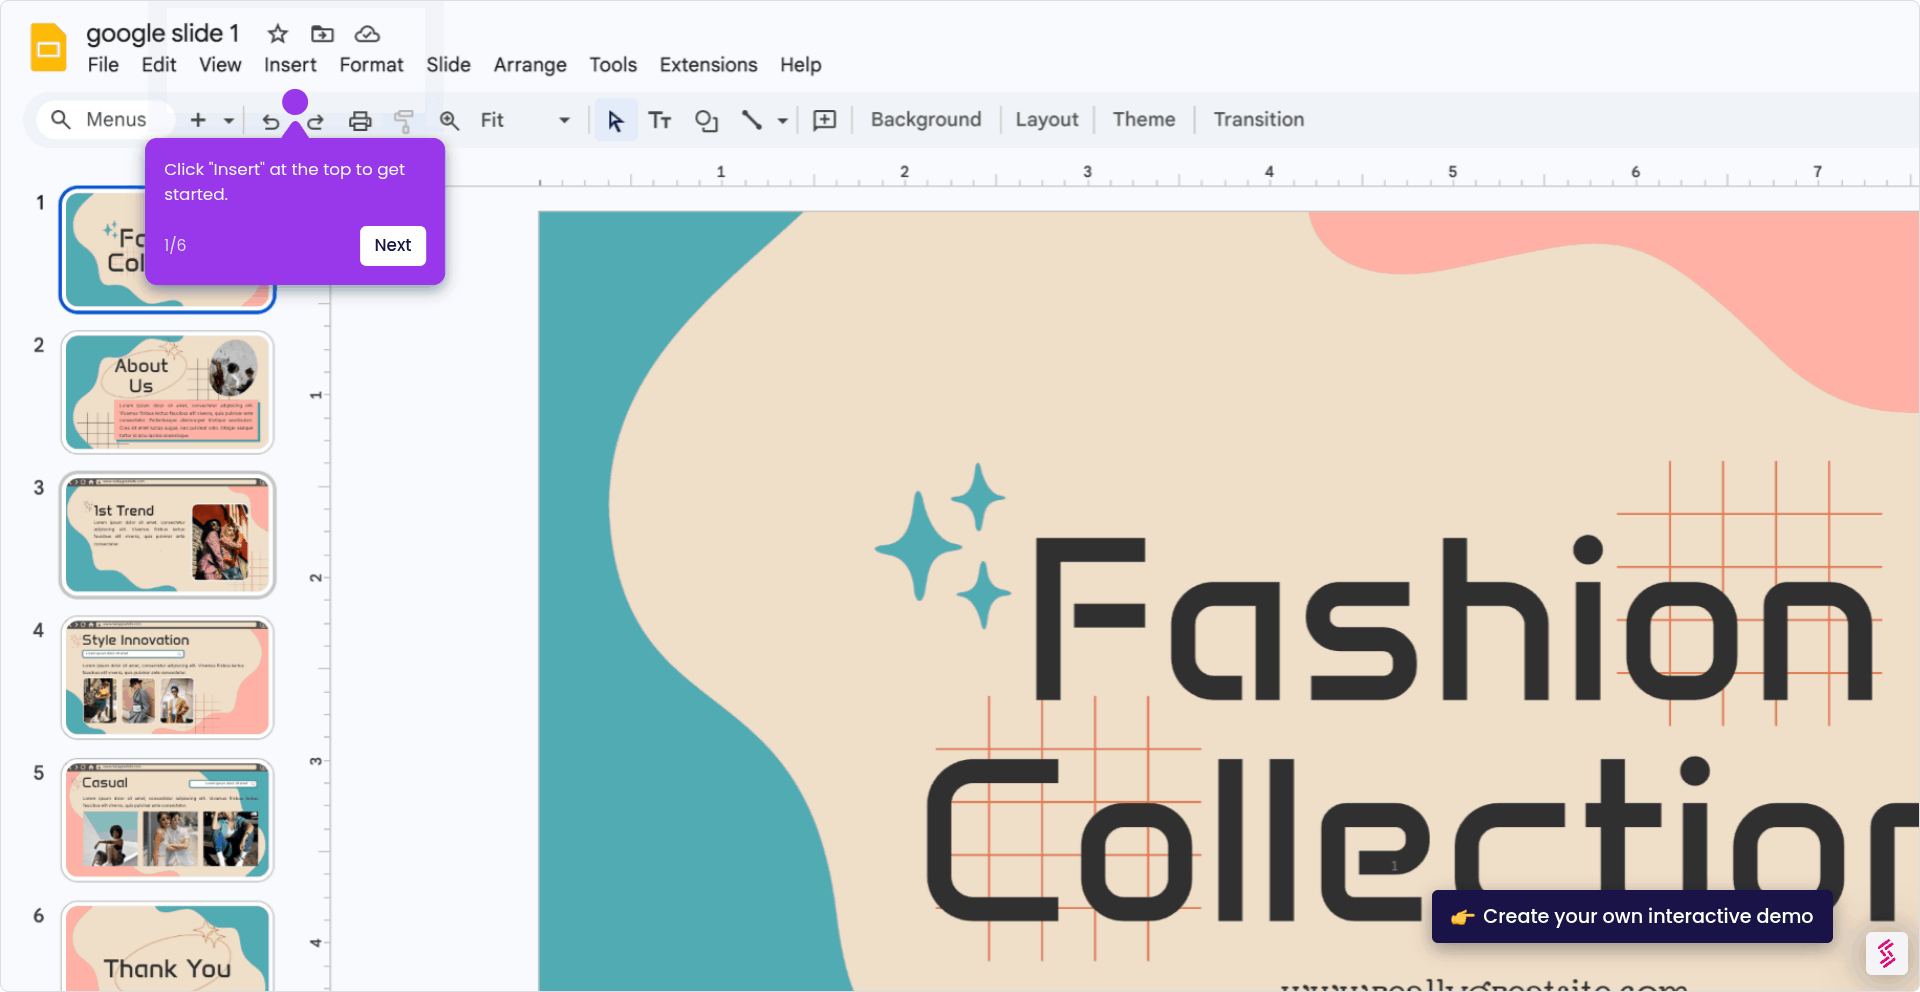Image resolution: width=1920 pixels, height=992 pixels.
Task: Select the shape tool
Action: click(706, 120)
